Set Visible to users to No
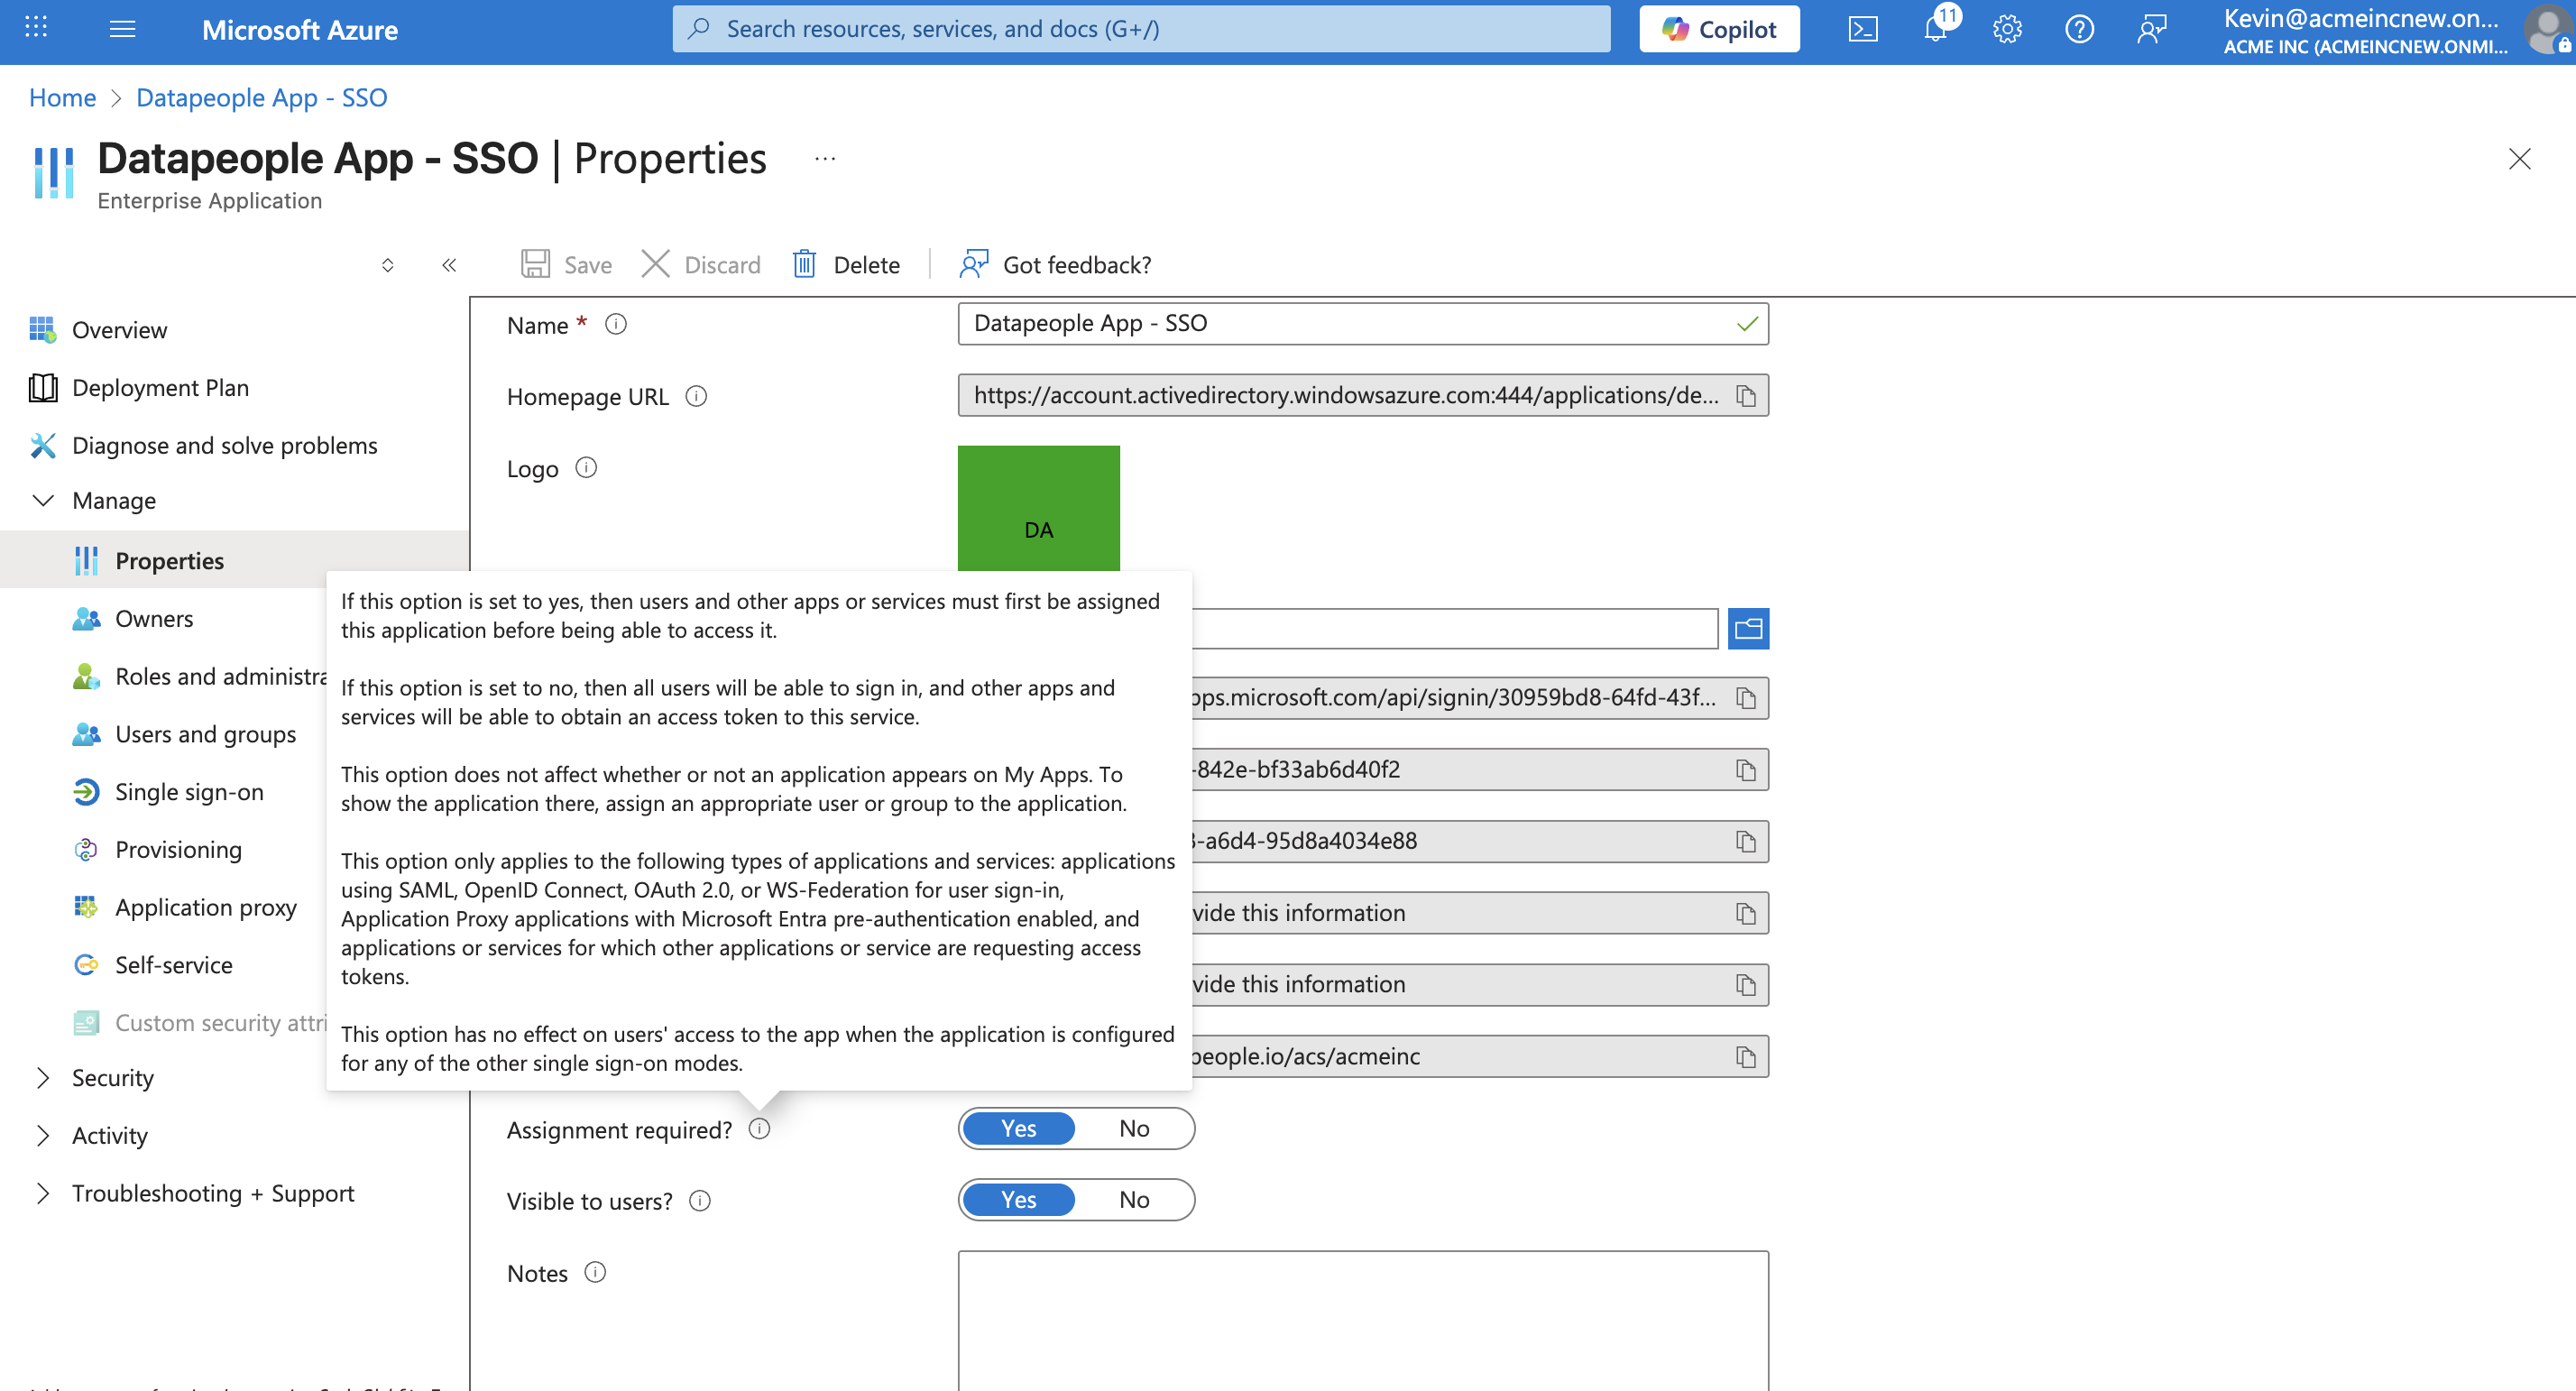Image resolution: width=2576 pixels, height=1391 pixels. click(1134, 1199)
